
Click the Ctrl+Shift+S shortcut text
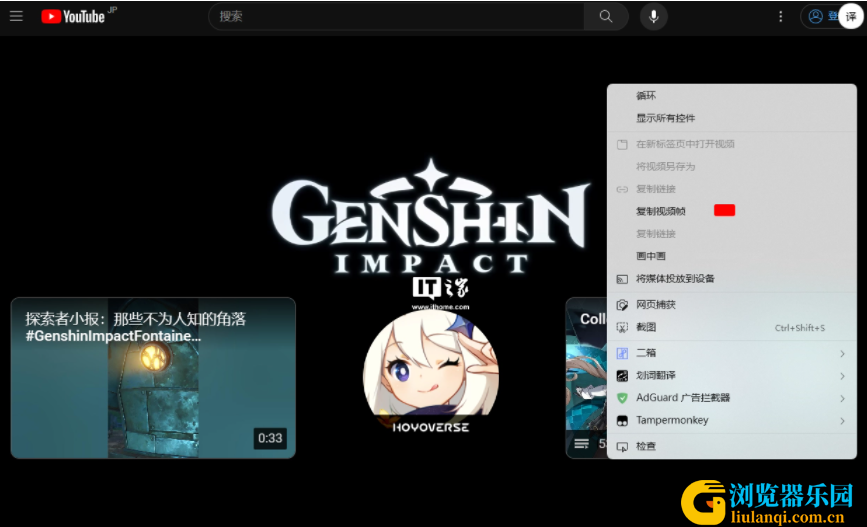click(x=800, y=328)
